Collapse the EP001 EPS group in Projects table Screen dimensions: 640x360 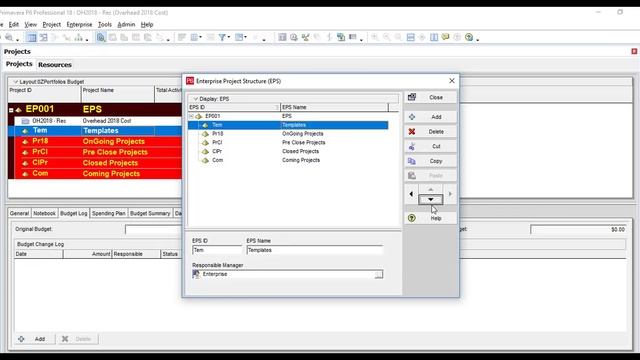tap(11, 110)
